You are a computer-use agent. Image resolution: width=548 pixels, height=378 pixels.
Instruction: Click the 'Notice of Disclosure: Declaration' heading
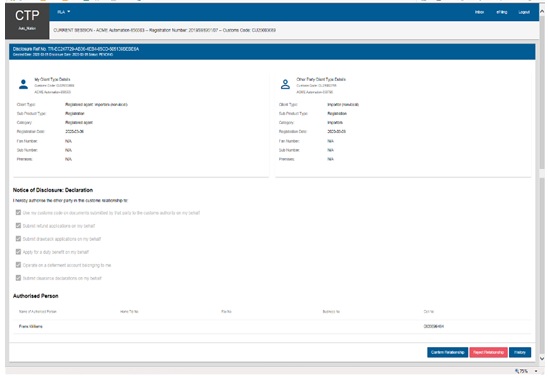(x=53, y=190)
